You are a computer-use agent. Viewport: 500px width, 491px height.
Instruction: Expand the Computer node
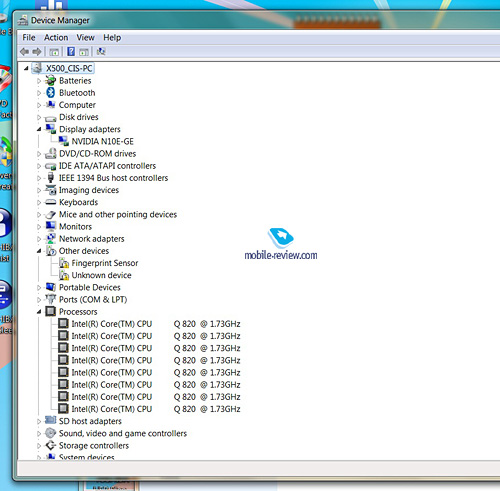(x=39, y=105)
